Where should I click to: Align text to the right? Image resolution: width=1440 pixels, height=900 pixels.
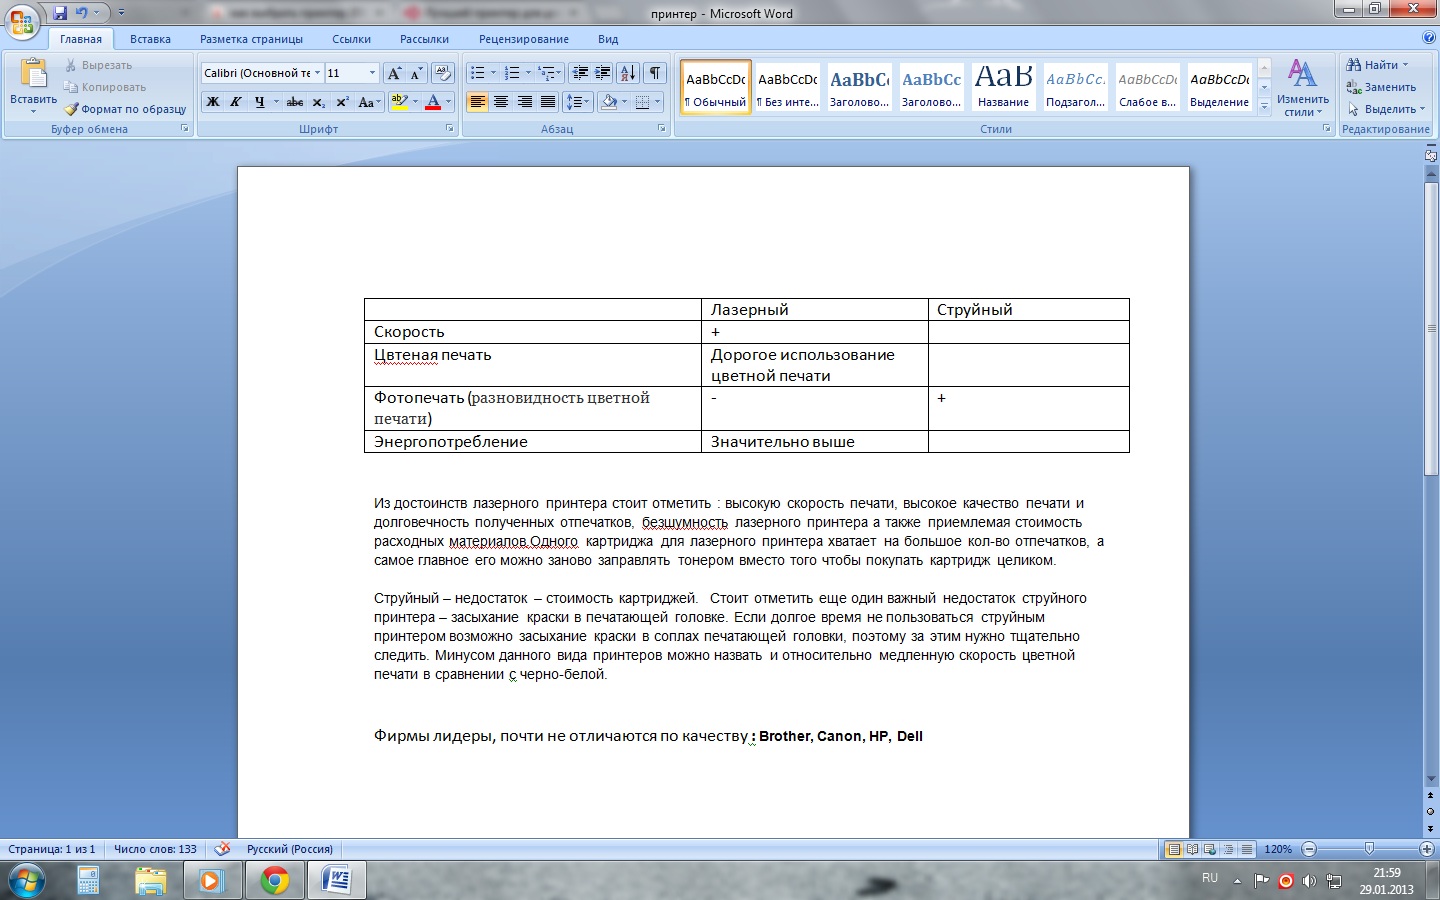click(x=524, y=102)
